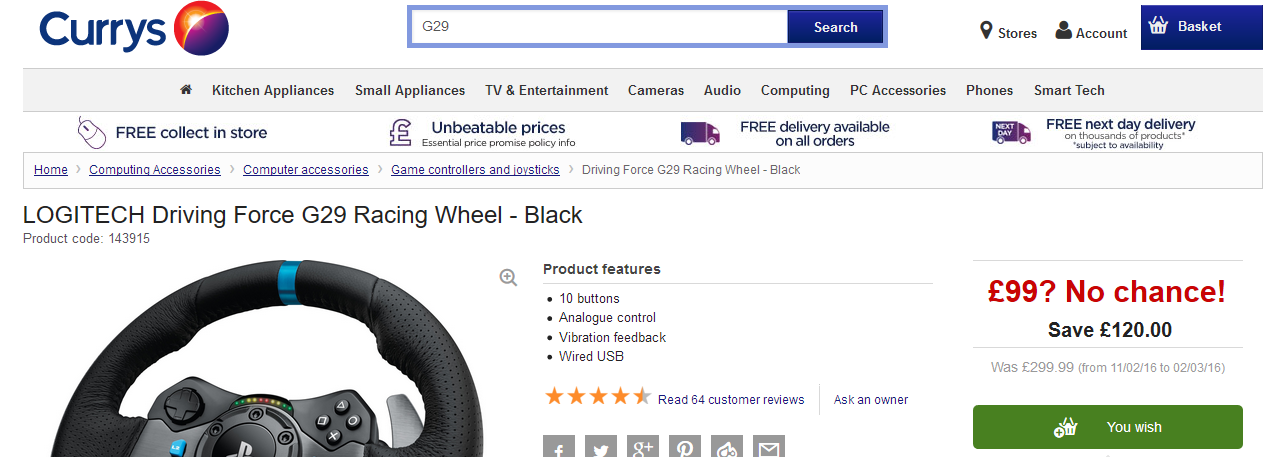Zoom product image with magnifier icon

tap(508, 278)
